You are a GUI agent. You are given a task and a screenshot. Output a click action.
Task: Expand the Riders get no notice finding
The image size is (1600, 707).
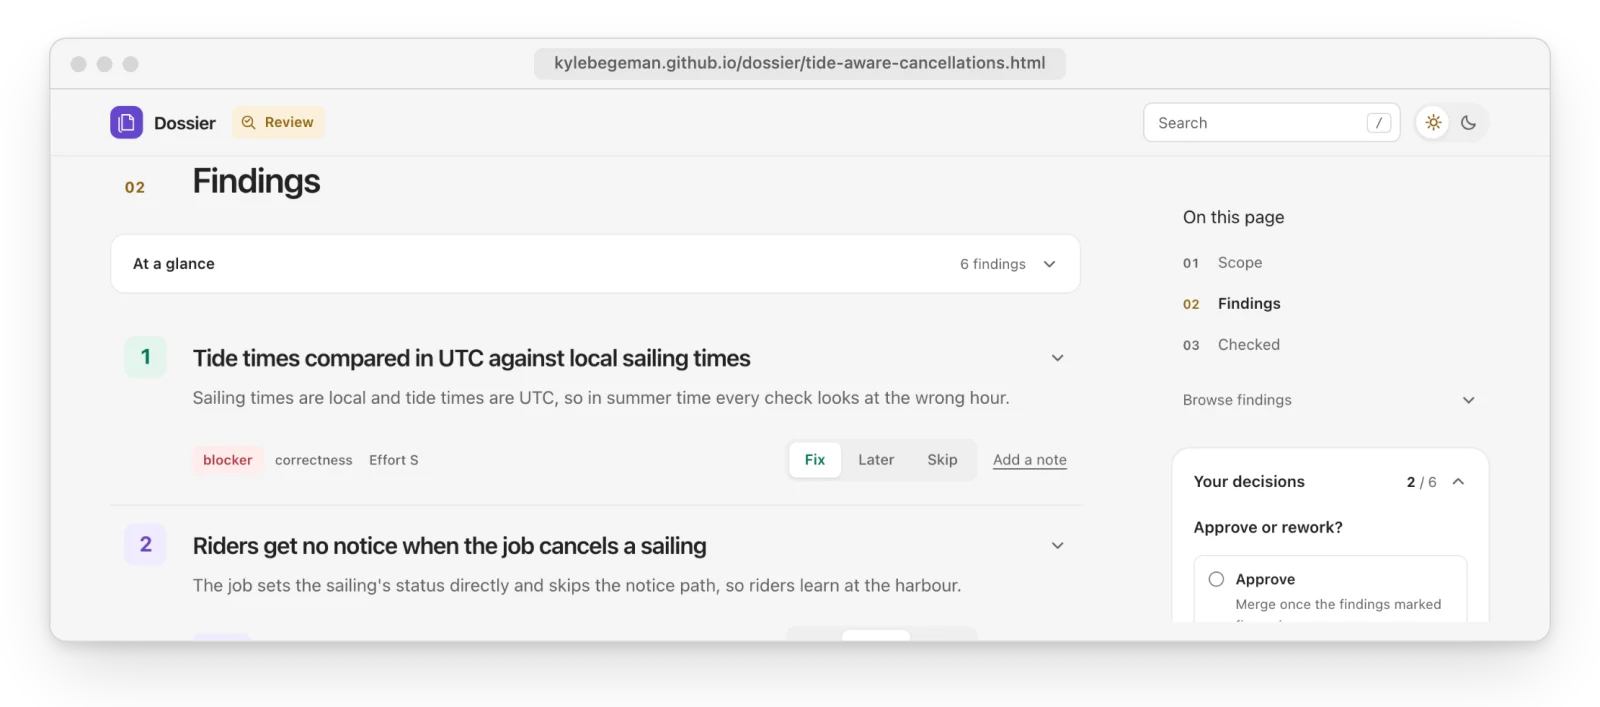(x=1057, y=545)
